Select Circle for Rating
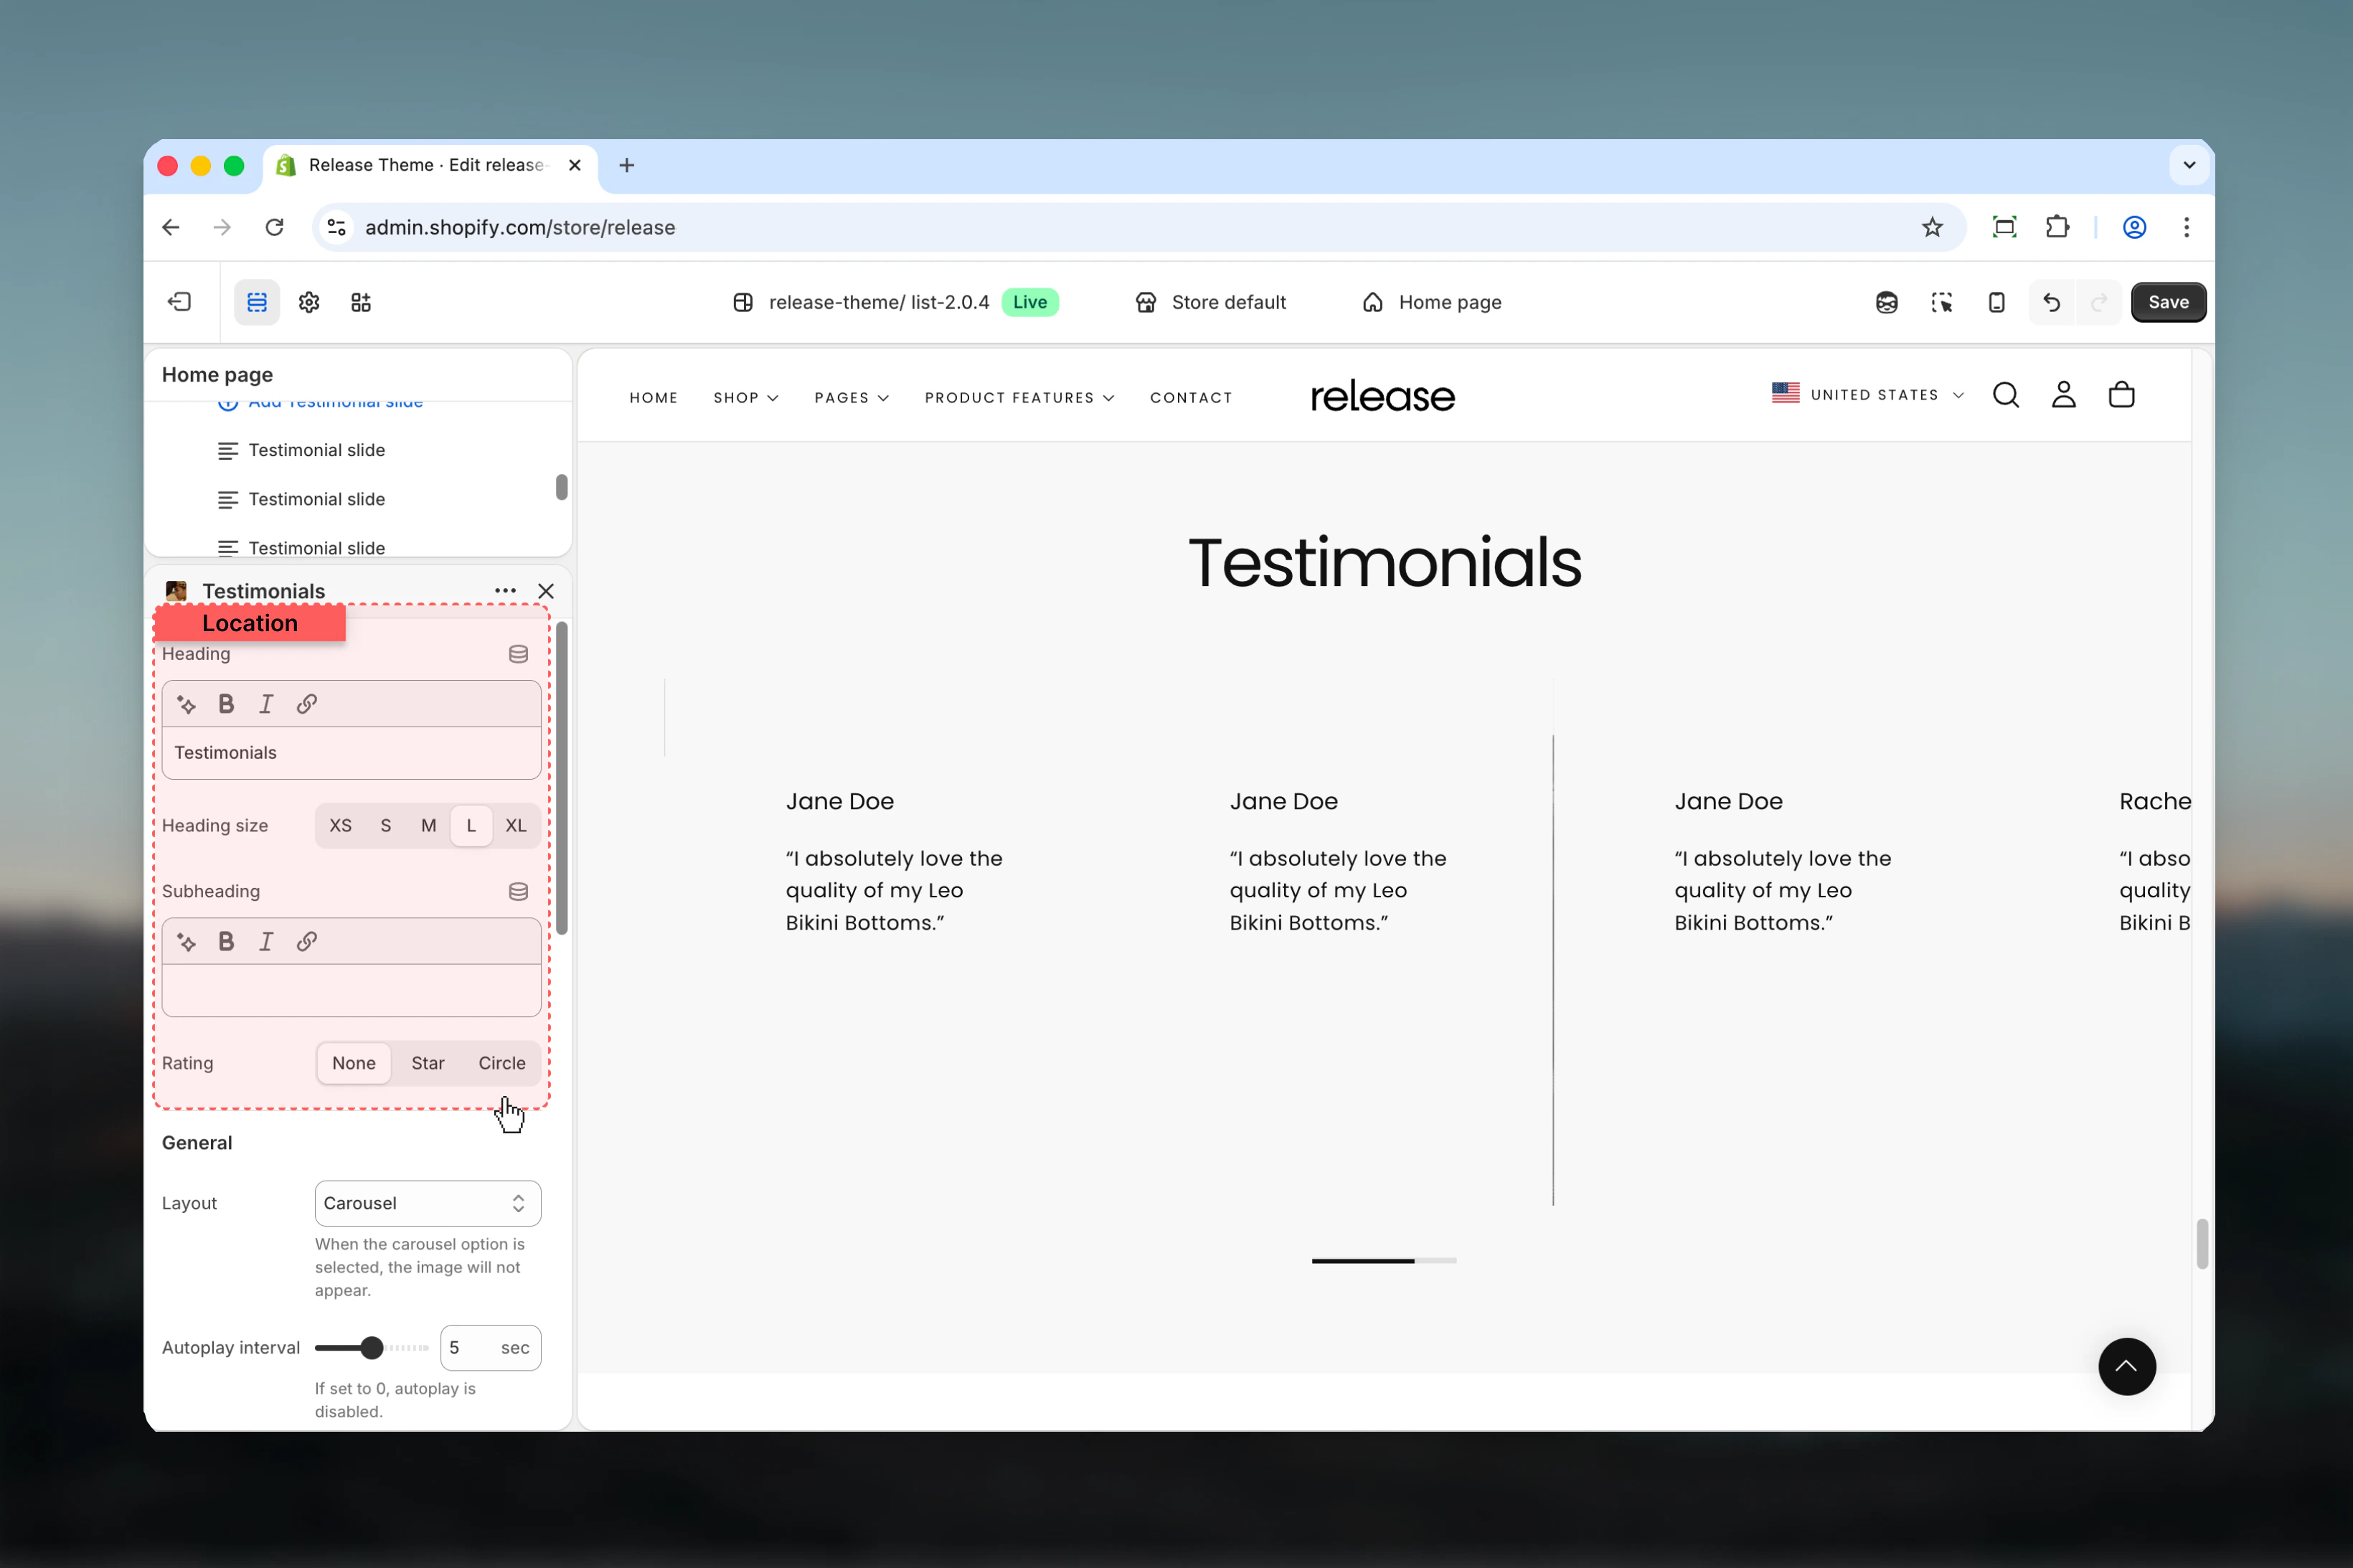2353x1568 pixels. point(501,1063)
